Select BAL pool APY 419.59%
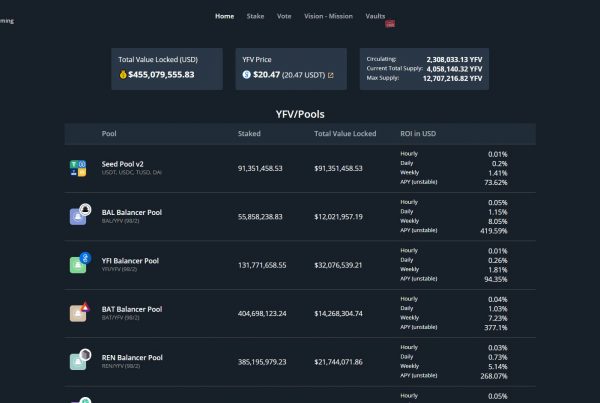The width and height of the screenshot is (600, 403). (494, 231)
